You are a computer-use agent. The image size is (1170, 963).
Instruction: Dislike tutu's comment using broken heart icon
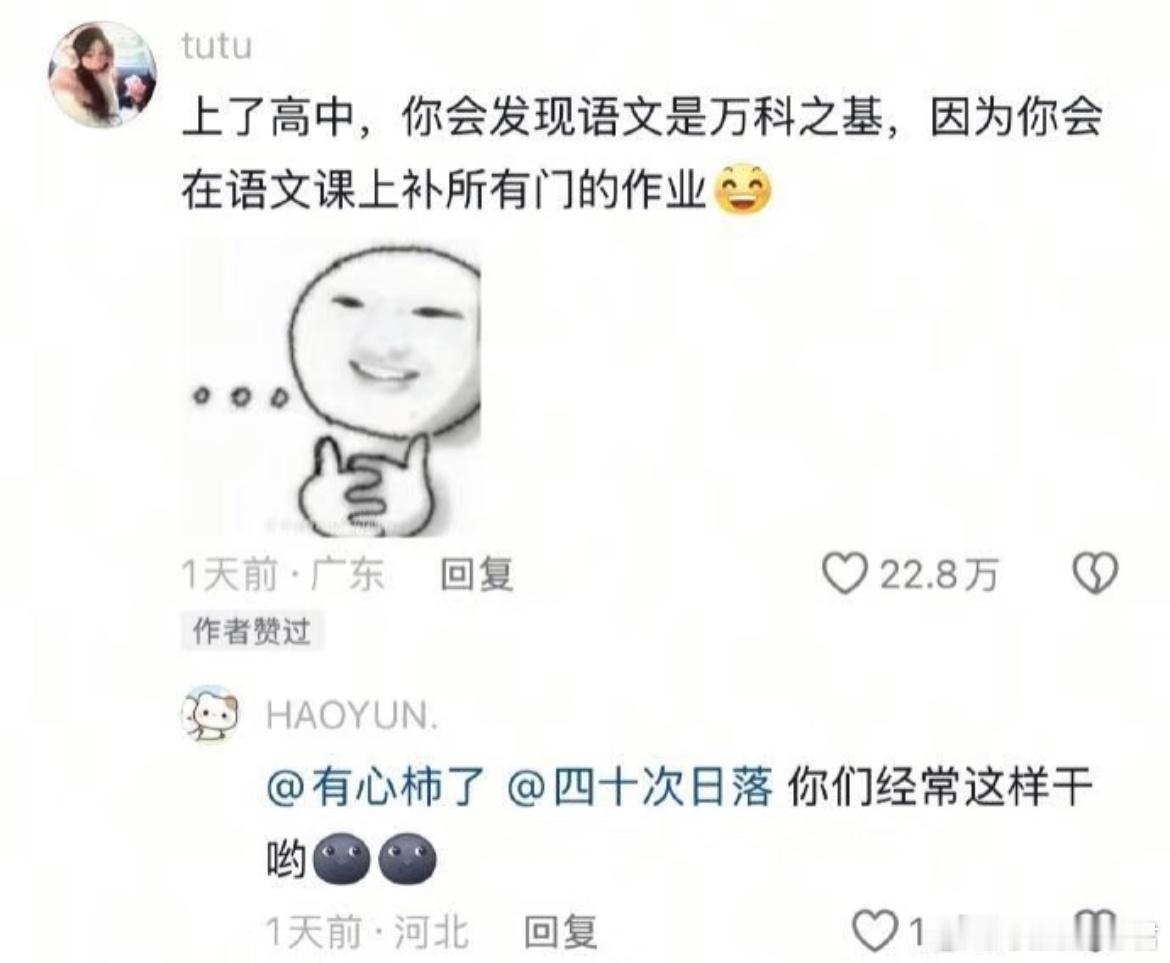click(x=1095, y=574)
